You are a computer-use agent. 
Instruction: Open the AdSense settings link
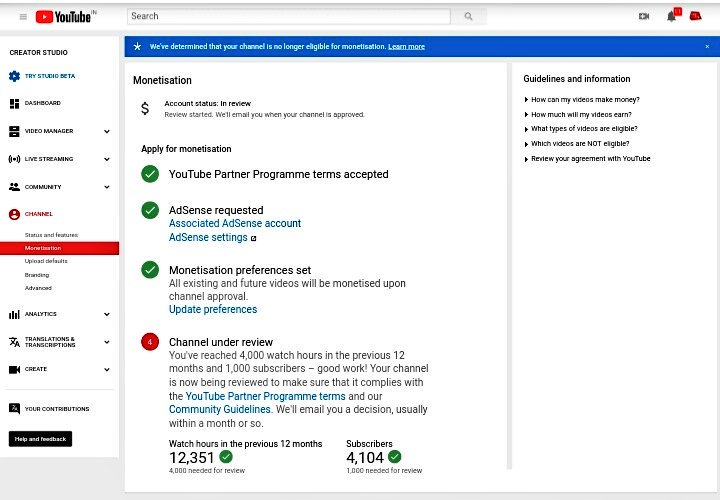click(x=208, y=237)
